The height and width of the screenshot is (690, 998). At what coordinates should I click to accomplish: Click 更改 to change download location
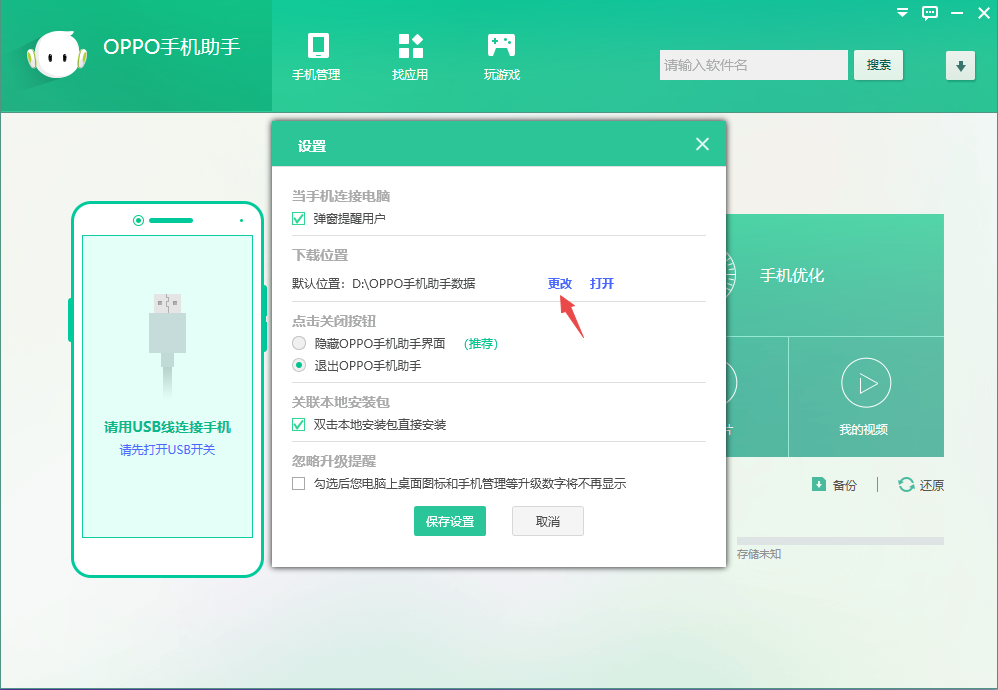pos(560,284)
